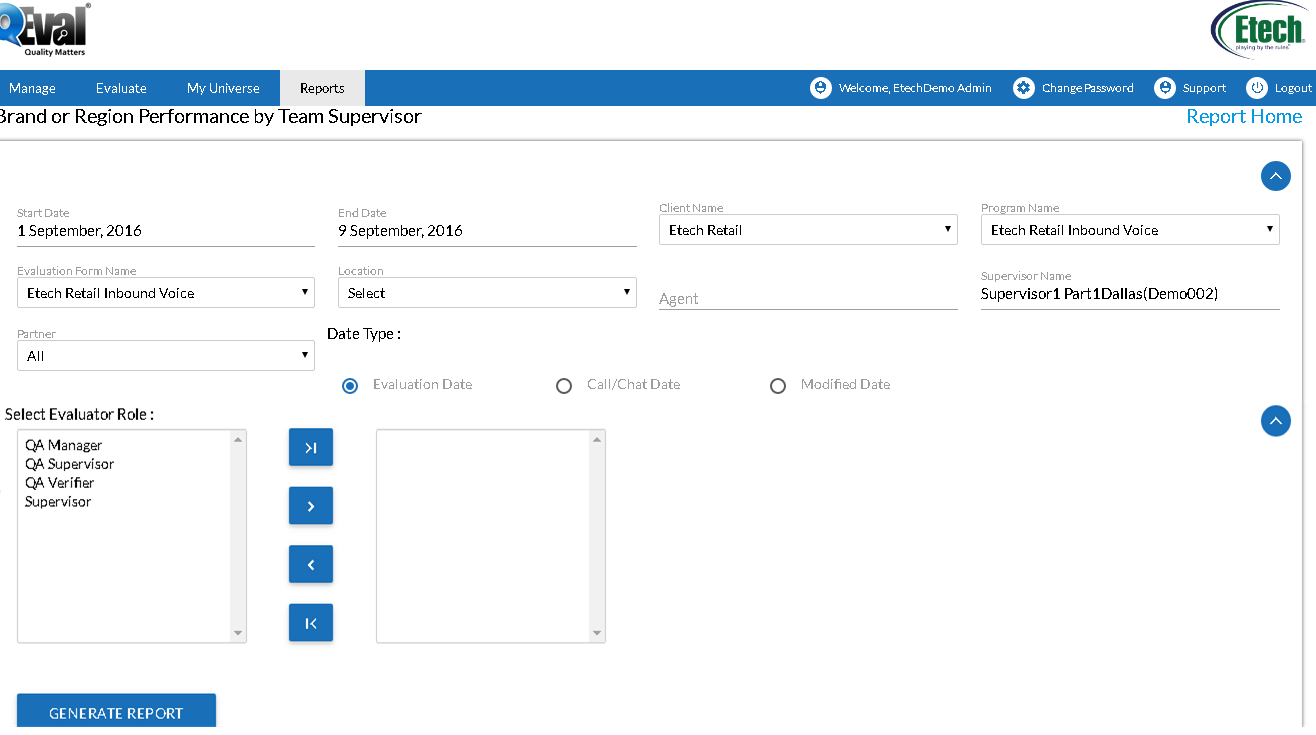
Task: Collapse the Evaluator Role section chevron
Action: coord(1276,421)
